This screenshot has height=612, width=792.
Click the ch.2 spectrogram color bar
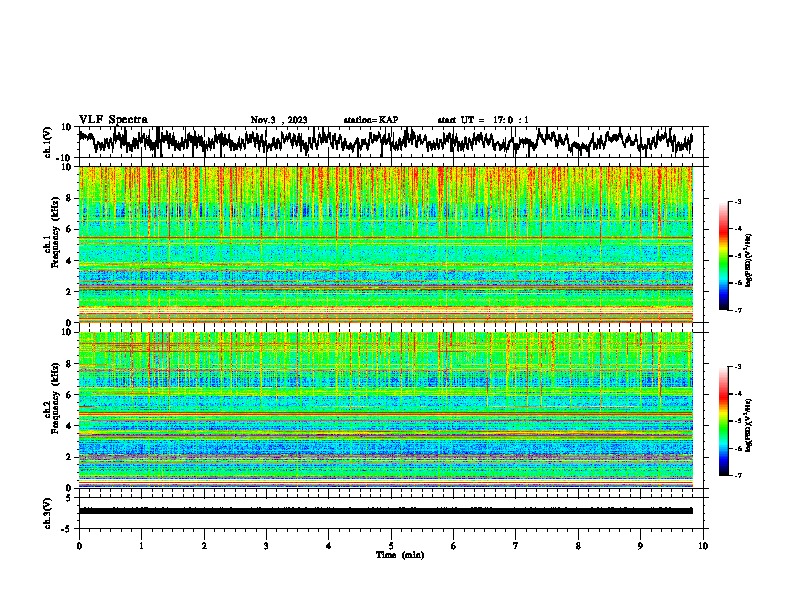click(723, 421)
